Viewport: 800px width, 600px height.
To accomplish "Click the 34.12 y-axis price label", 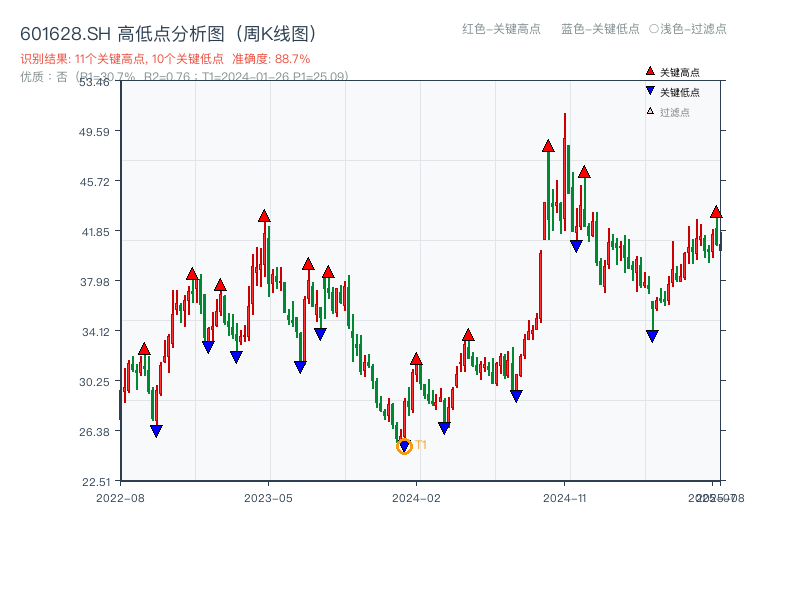I will (x=95, y=332).
